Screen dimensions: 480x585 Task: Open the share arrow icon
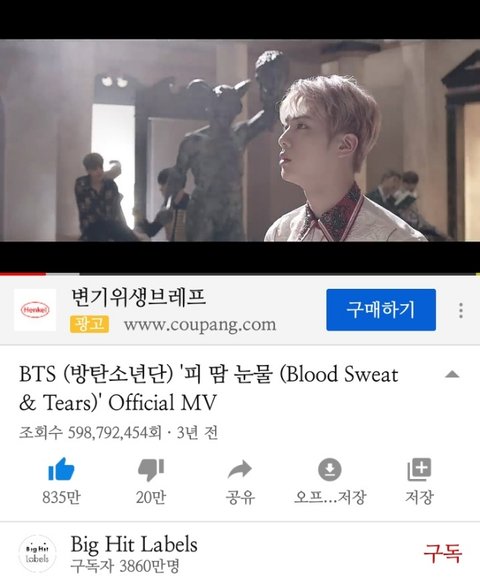(x=240, y=470)
